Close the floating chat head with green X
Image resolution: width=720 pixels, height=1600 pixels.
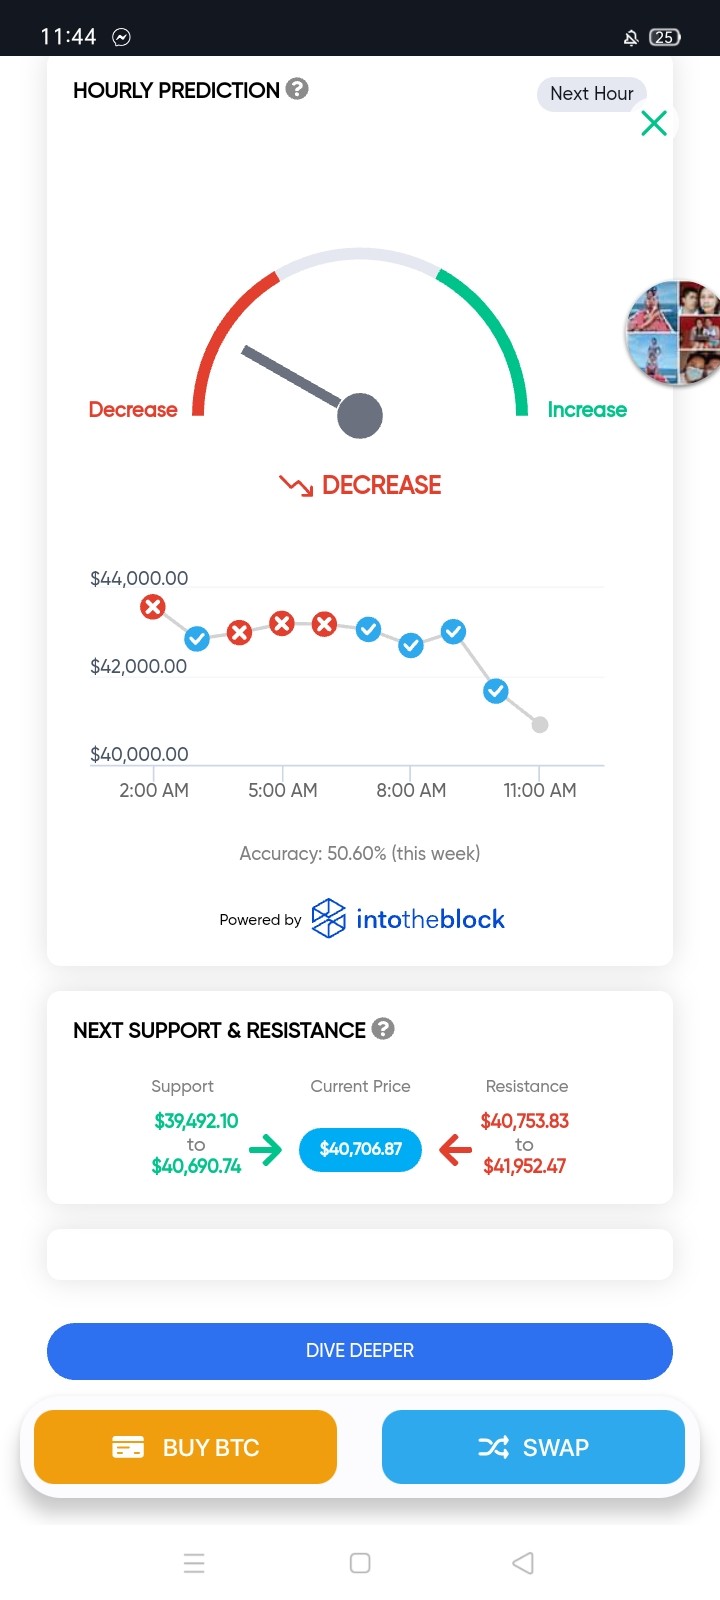click(x=654, y=123)
